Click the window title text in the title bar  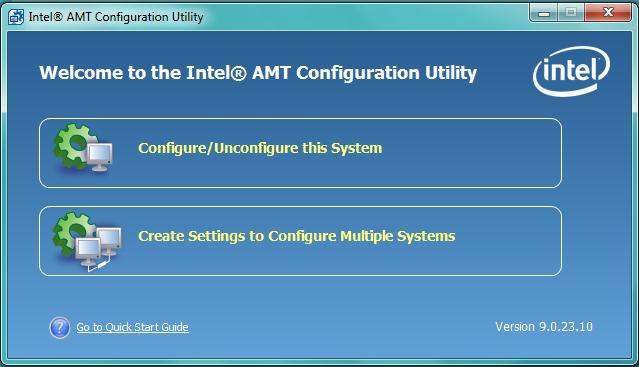[116, 17]
